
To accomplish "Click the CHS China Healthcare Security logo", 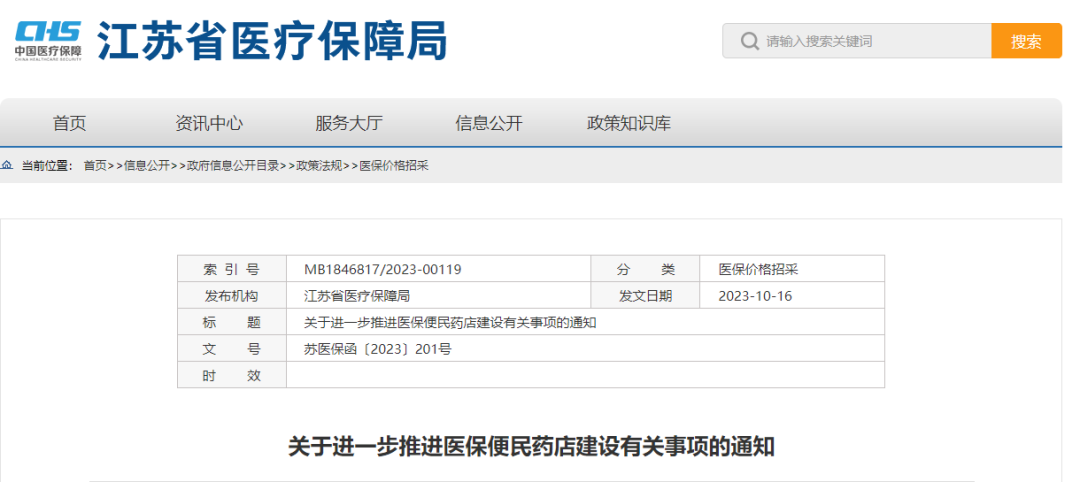I will 48,41.
